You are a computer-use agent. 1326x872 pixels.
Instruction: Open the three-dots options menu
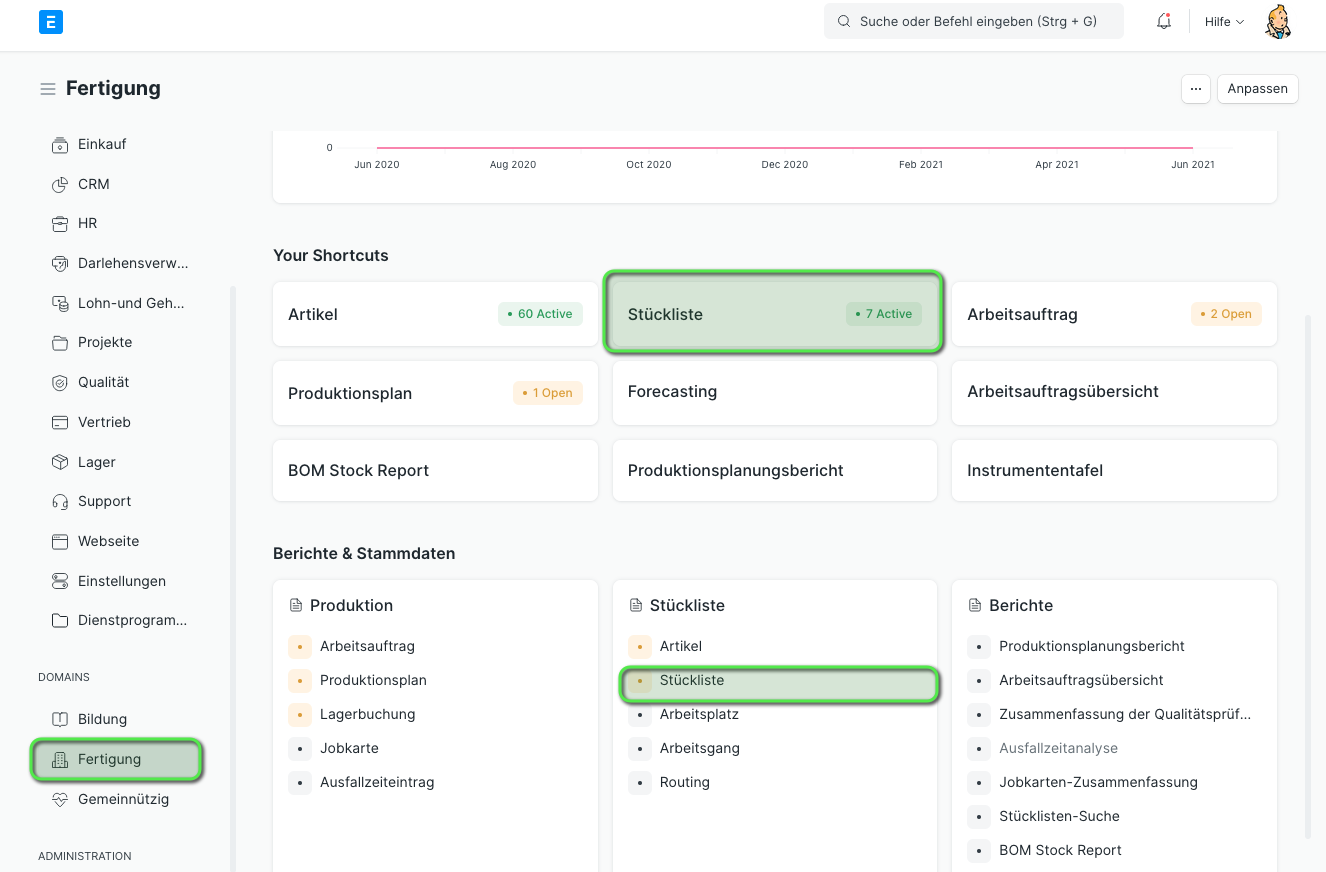pyautogui.click(x=1196, y=88)
